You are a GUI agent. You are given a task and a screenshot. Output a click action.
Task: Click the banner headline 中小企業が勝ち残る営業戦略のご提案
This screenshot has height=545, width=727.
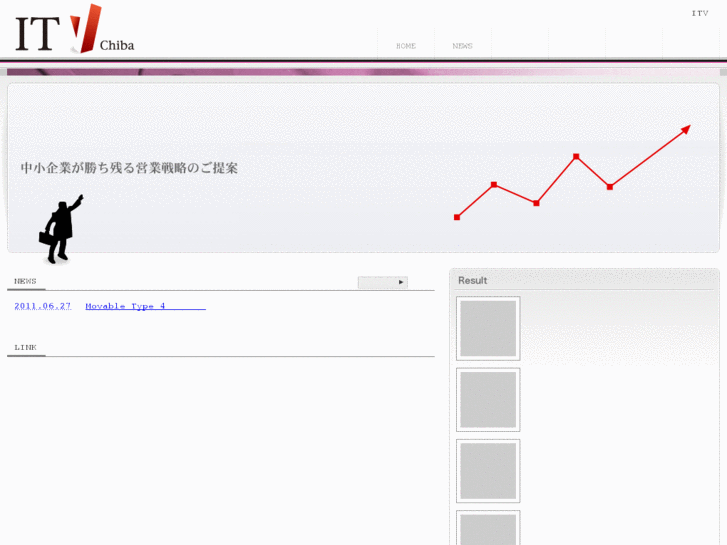coord(129,168)
